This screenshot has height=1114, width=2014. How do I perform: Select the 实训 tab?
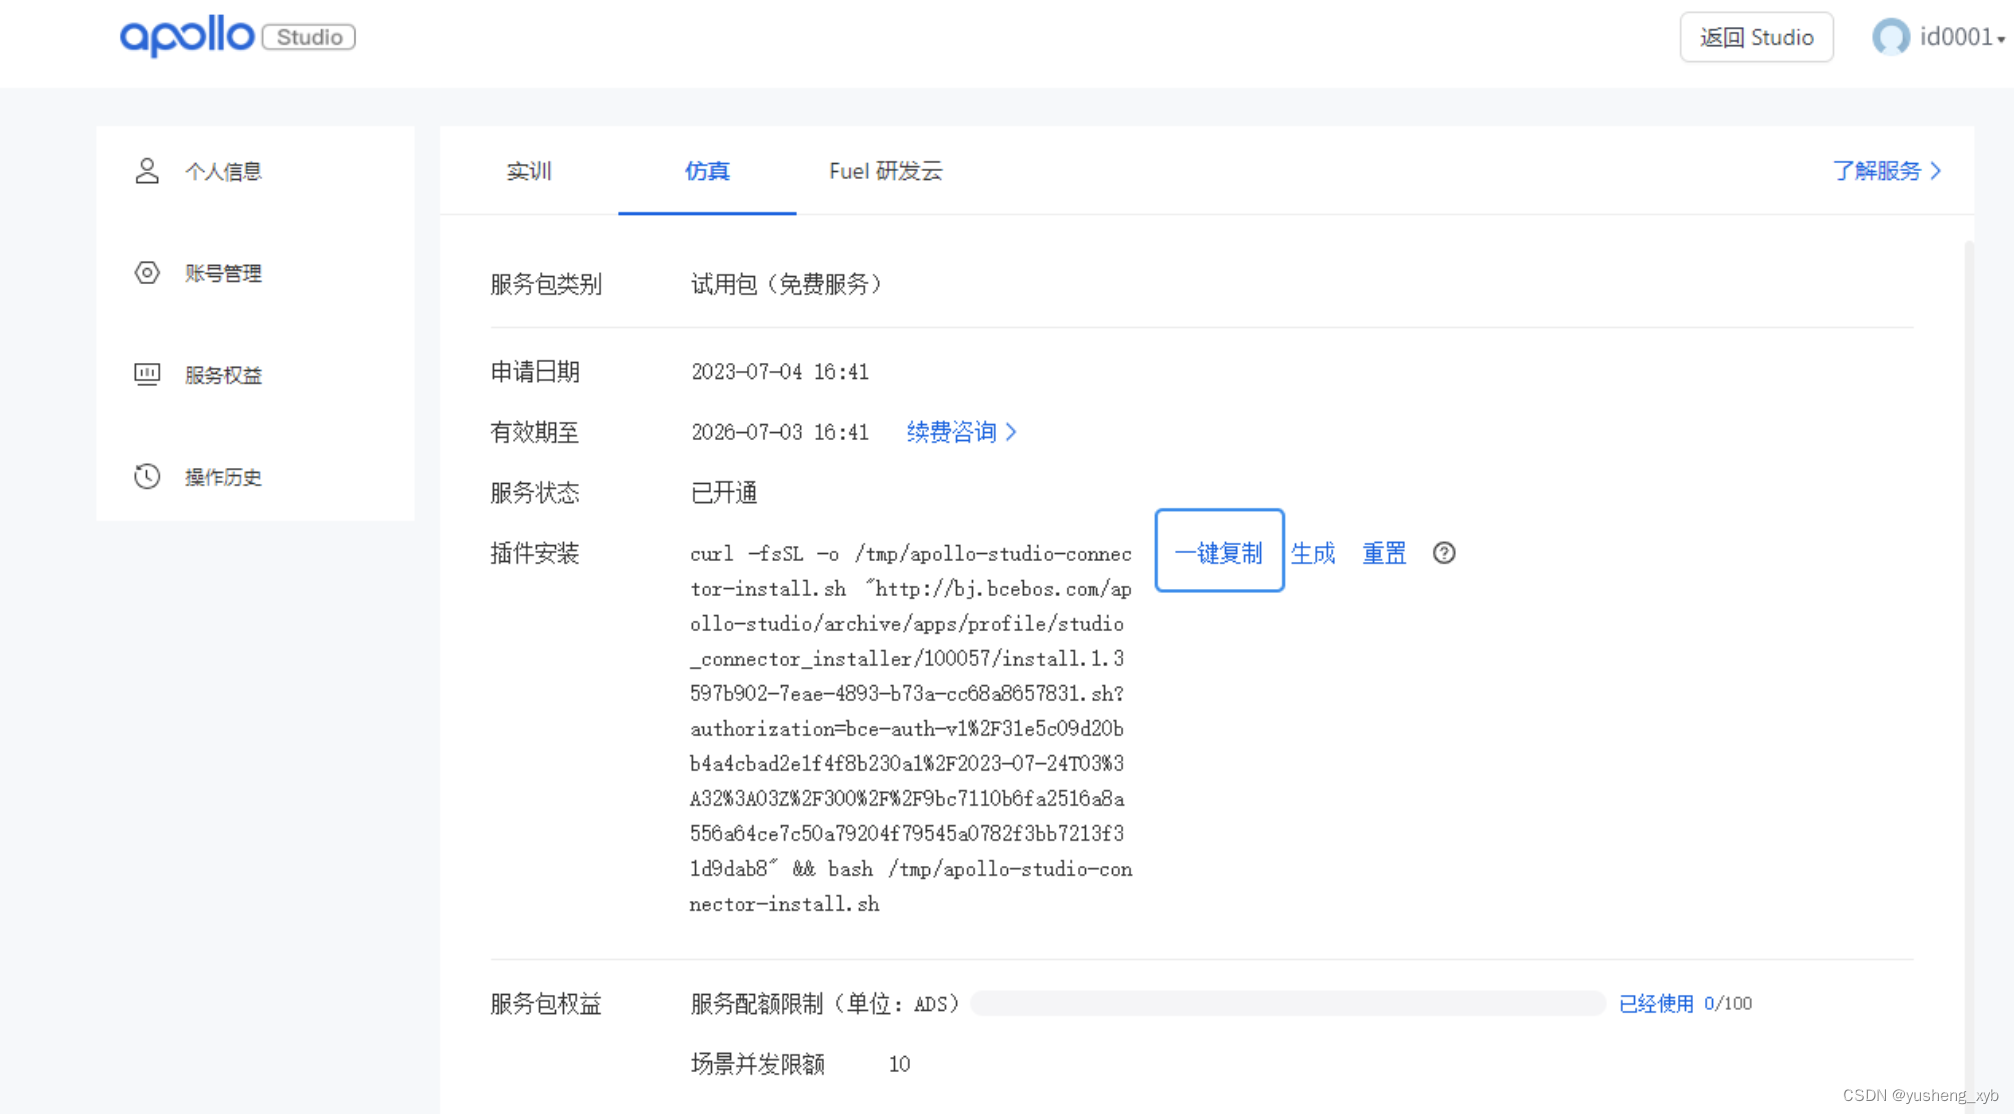pos(532,171)
